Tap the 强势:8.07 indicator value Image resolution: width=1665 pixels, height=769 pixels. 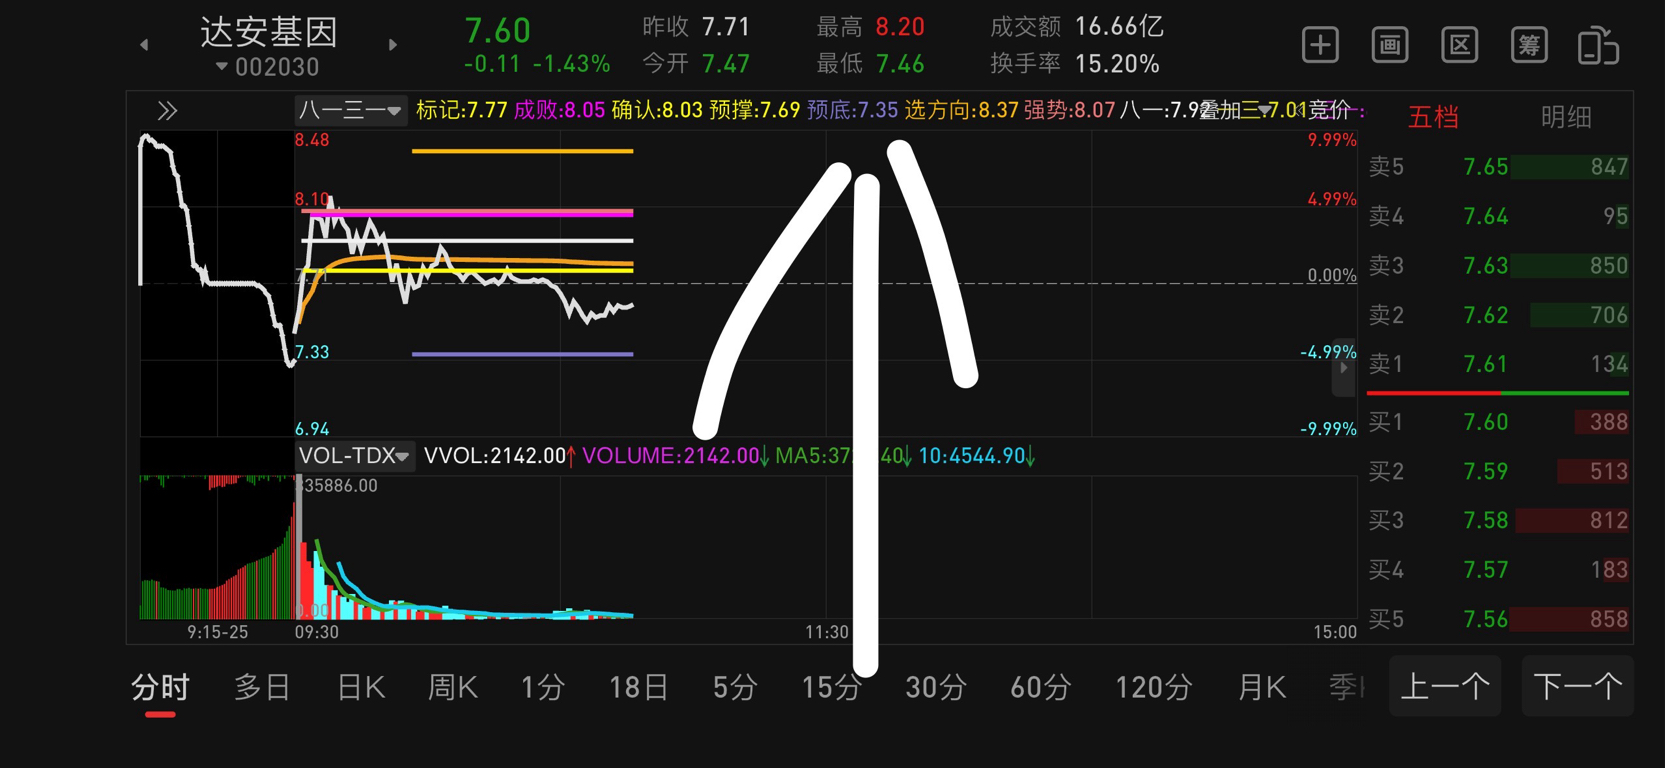(x=1069, y=110)
